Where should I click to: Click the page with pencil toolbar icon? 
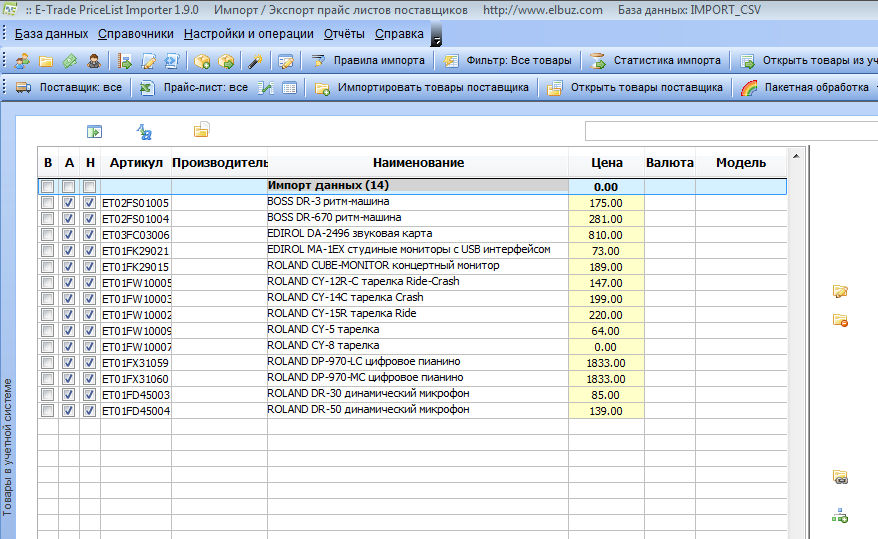[148, 60]
